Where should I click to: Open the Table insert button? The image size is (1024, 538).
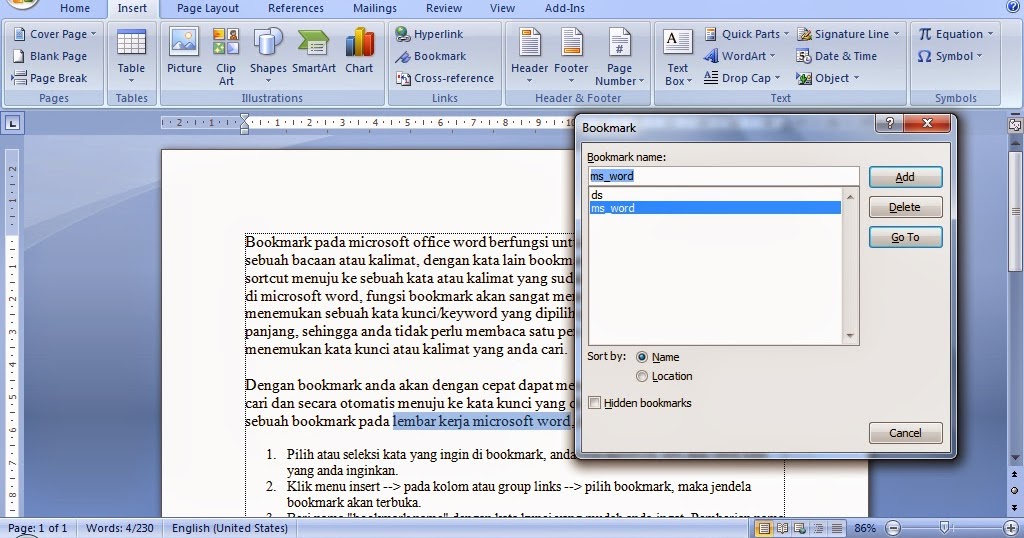tap(131, 56)
